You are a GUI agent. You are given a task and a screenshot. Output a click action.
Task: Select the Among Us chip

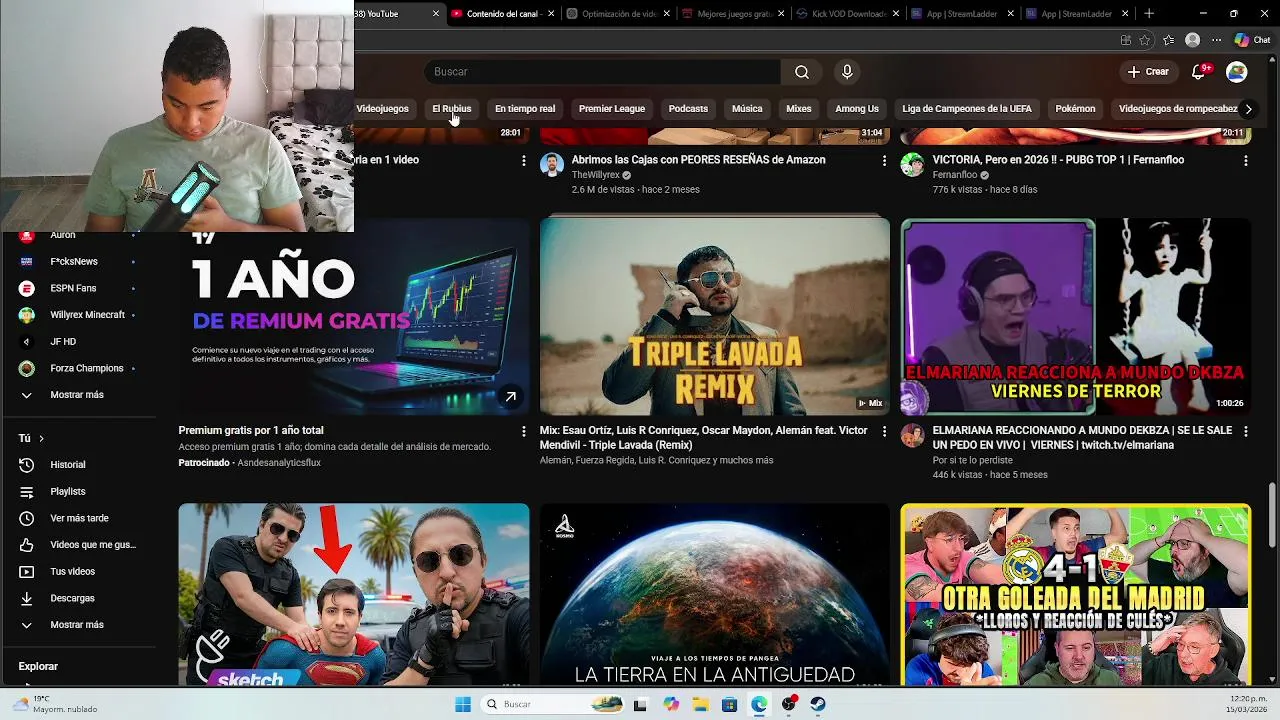[x=857, y=109]
